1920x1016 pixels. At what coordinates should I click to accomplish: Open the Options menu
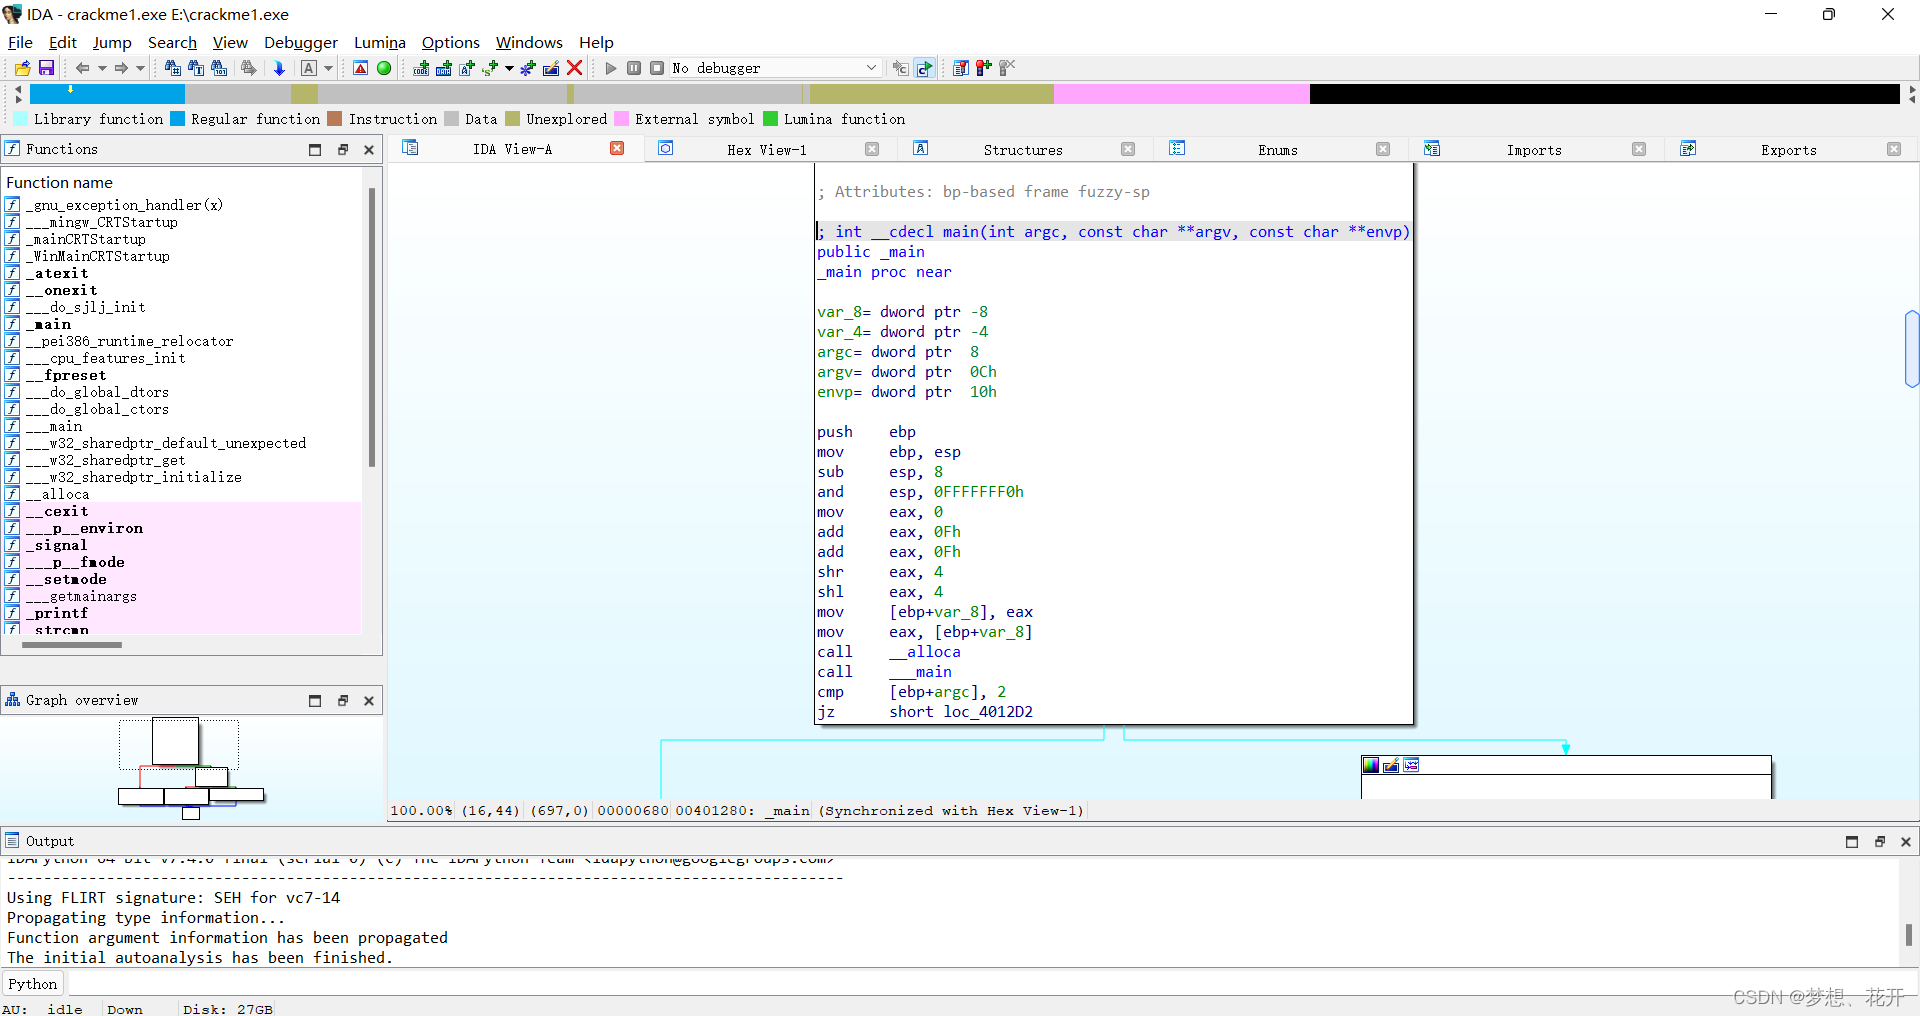click(x=451, y=42)
